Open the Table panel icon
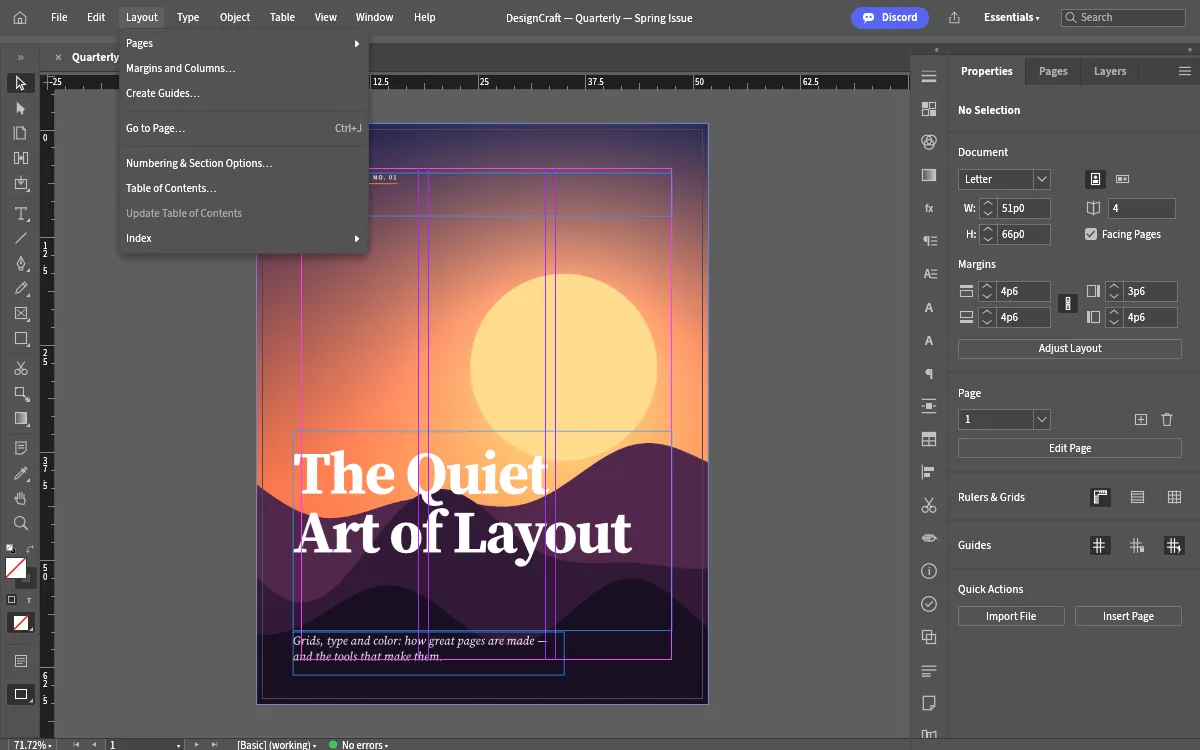 pyautogui.click(x=929, y=439)
